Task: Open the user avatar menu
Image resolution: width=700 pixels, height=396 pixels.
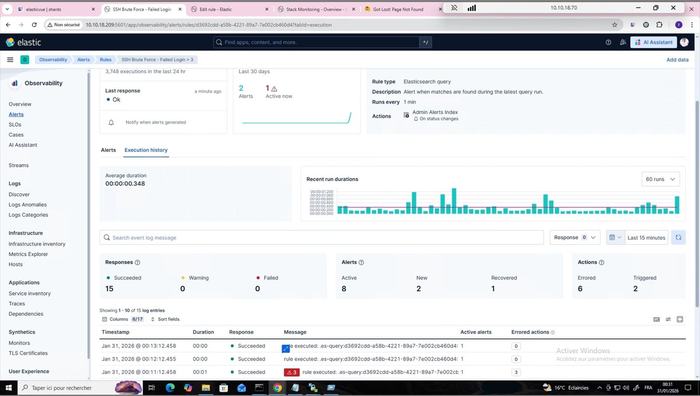Action: click(684, 42)
